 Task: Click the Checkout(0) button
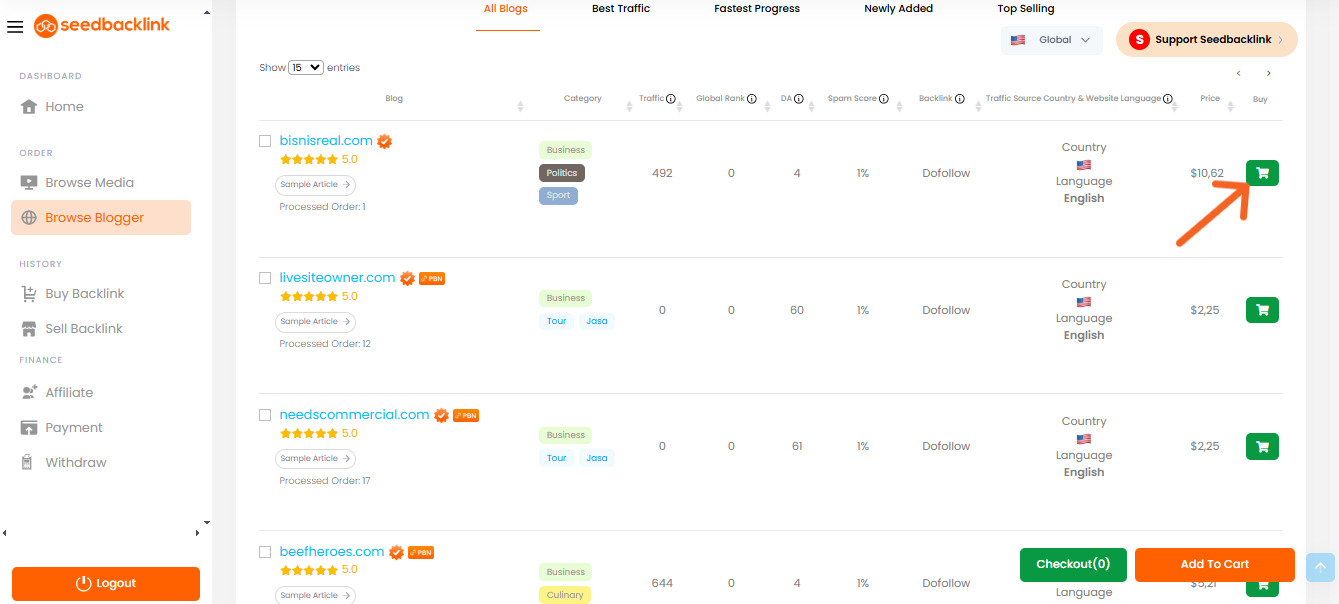[1073, 564]
